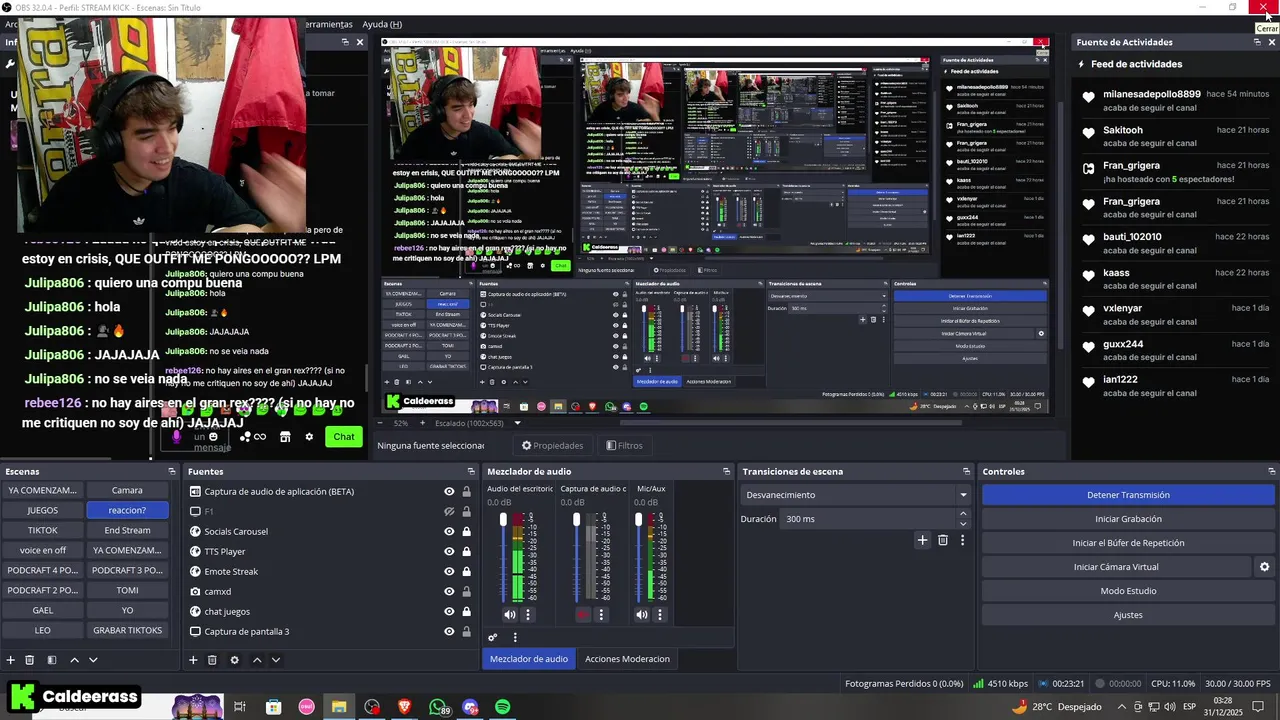Viewport: 1280px width, 720px height.
Task: Click Detener Transmisión button
Action: (1128, 495)
